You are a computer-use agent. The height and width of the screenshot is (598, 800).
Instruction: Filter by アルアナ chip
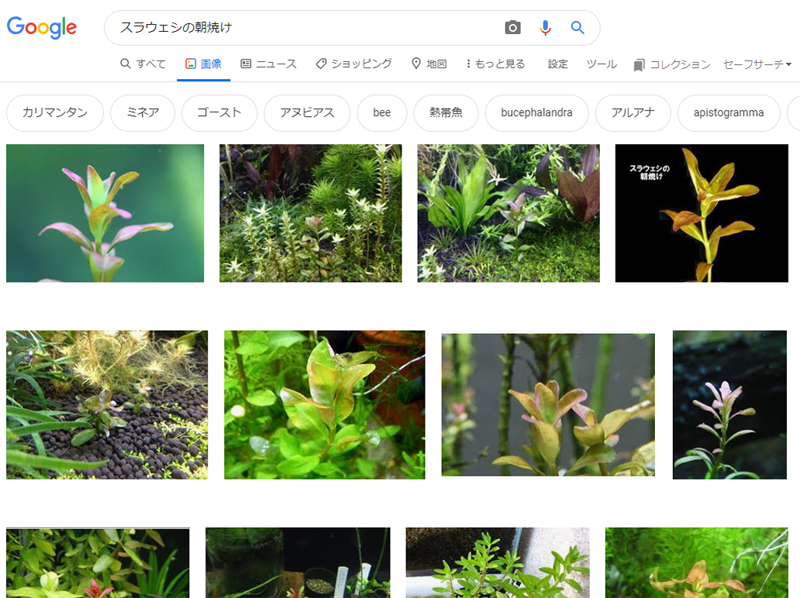tap(633, 113)
